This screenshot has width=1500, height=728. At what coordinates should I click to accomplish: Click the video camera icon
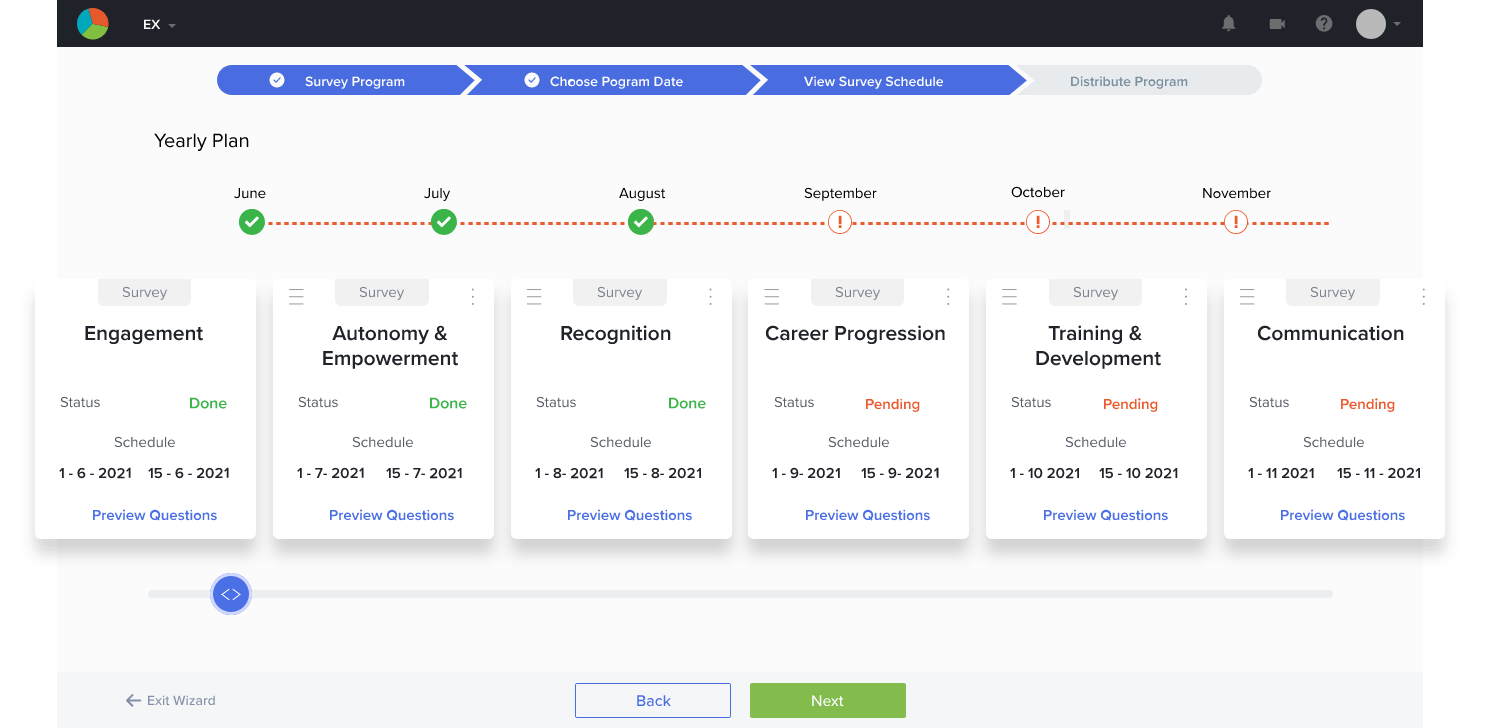tap(1277, 24)
